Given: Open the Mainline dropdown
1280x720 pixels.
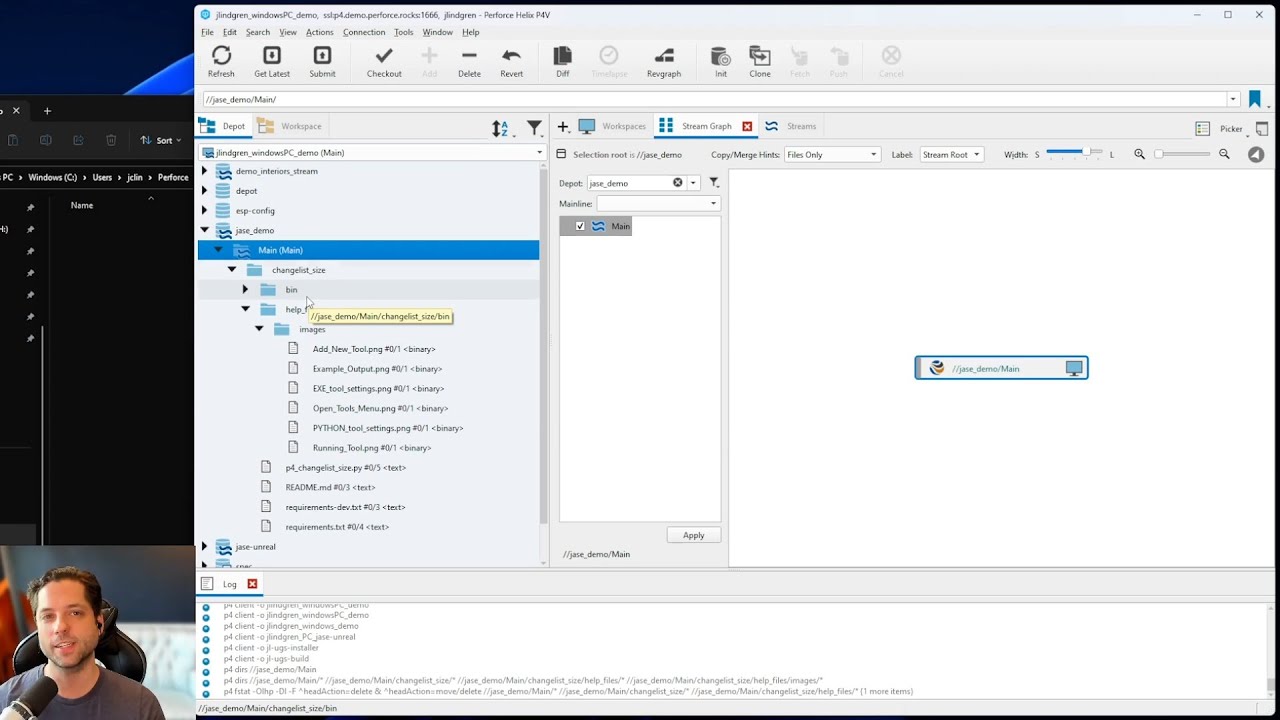Looking at the screenshot, I should (658, 203).
